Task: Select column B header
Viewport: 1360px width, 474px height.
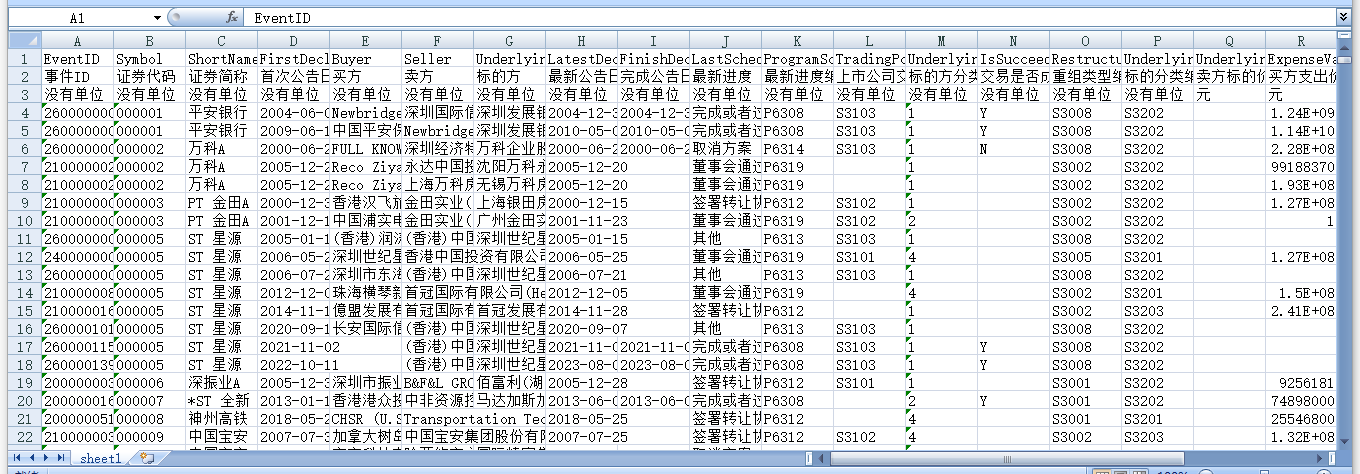Action: (x=149, y=41)
